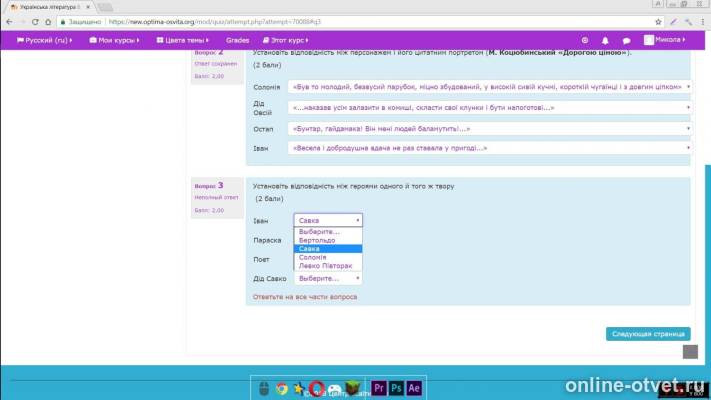The width and height of the screenshot is (711, 400).
Task: Click the mouse icon in the dock
Action: coord(264,389)
